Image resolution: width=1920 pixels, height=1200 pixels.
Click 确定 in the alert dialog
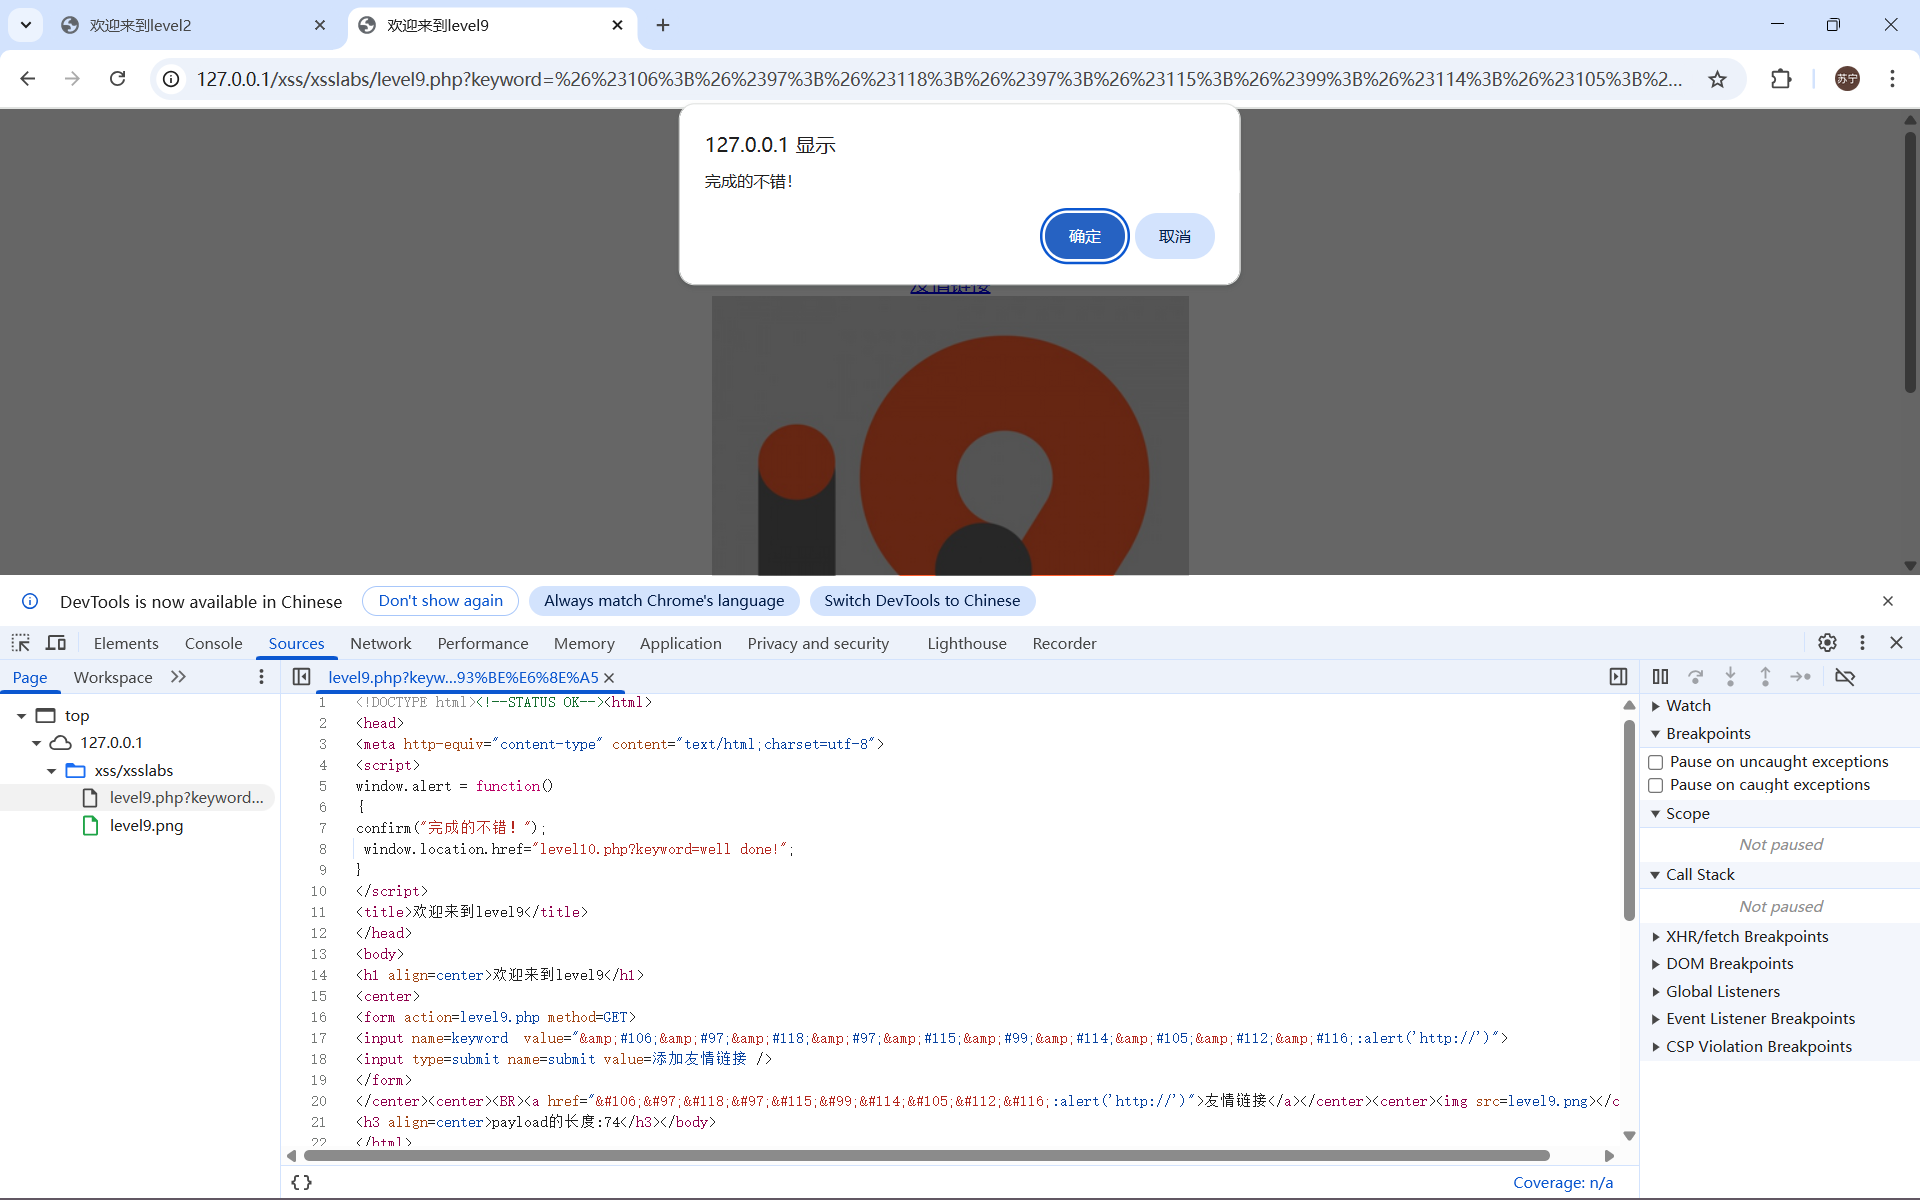coord(1084,236)
